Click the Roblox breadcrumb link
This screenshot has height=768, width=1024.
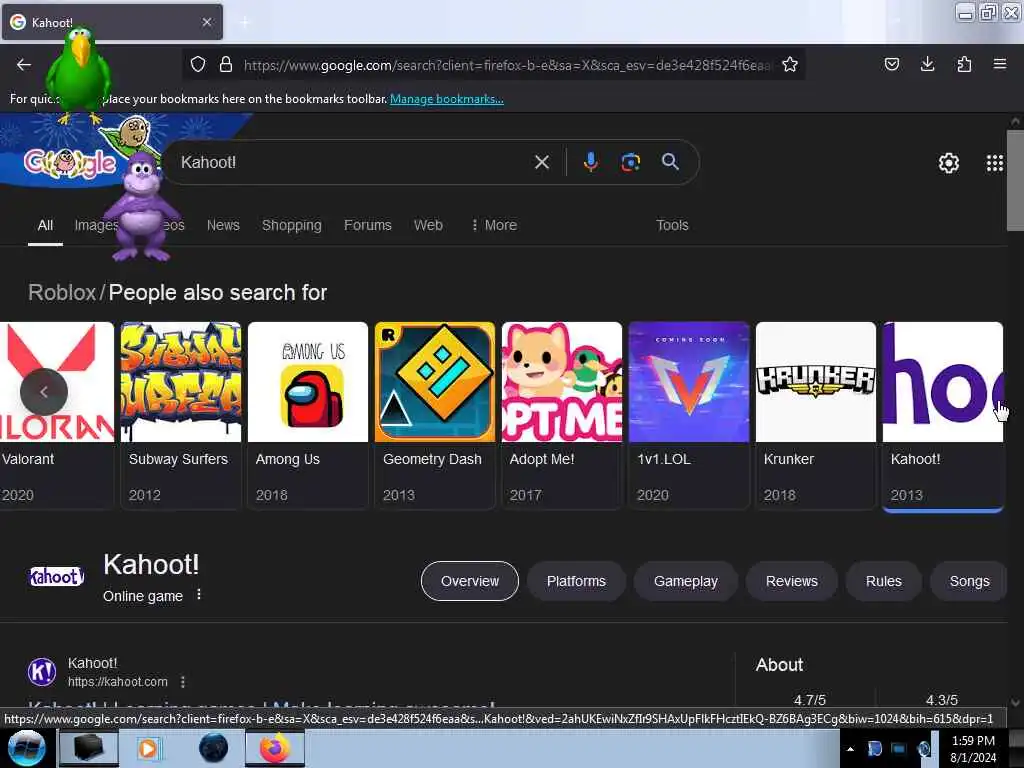point(62,293)
